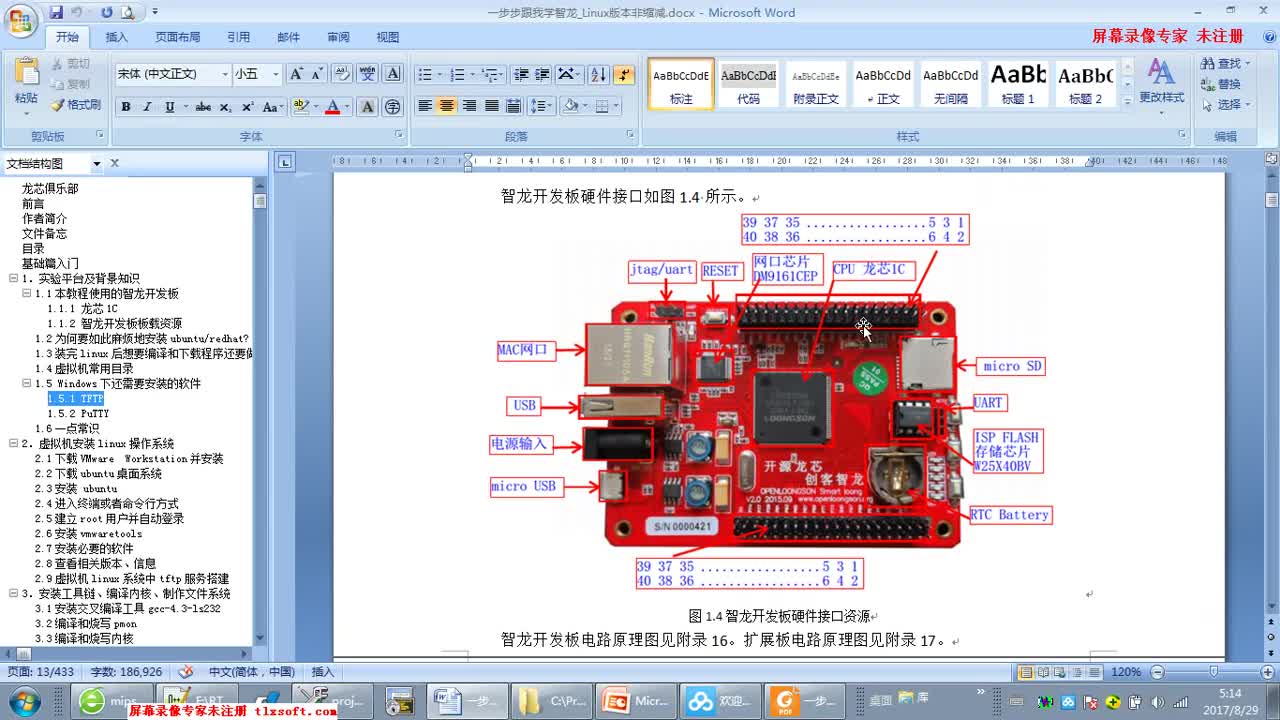This screenshot has width=1280, height=720.
Task: Apply strikethrough formatting
Action: point(203,106)
